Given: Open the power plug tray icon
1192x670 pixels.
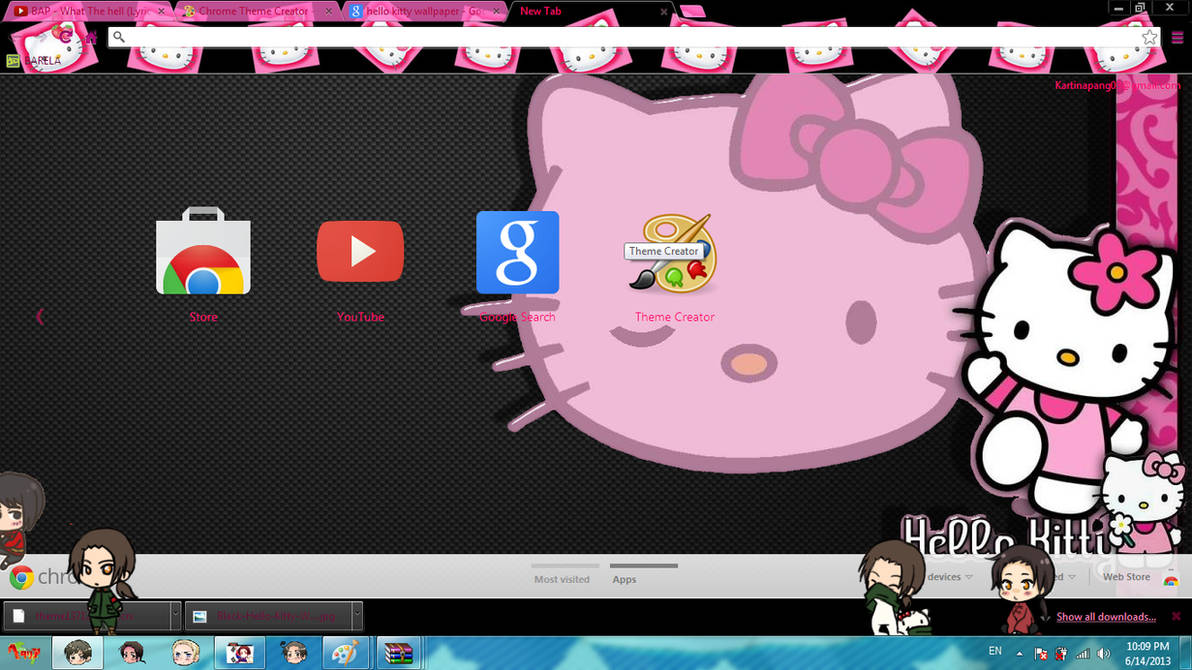Looking at the screenshot, I should [x=1061, y=653].
